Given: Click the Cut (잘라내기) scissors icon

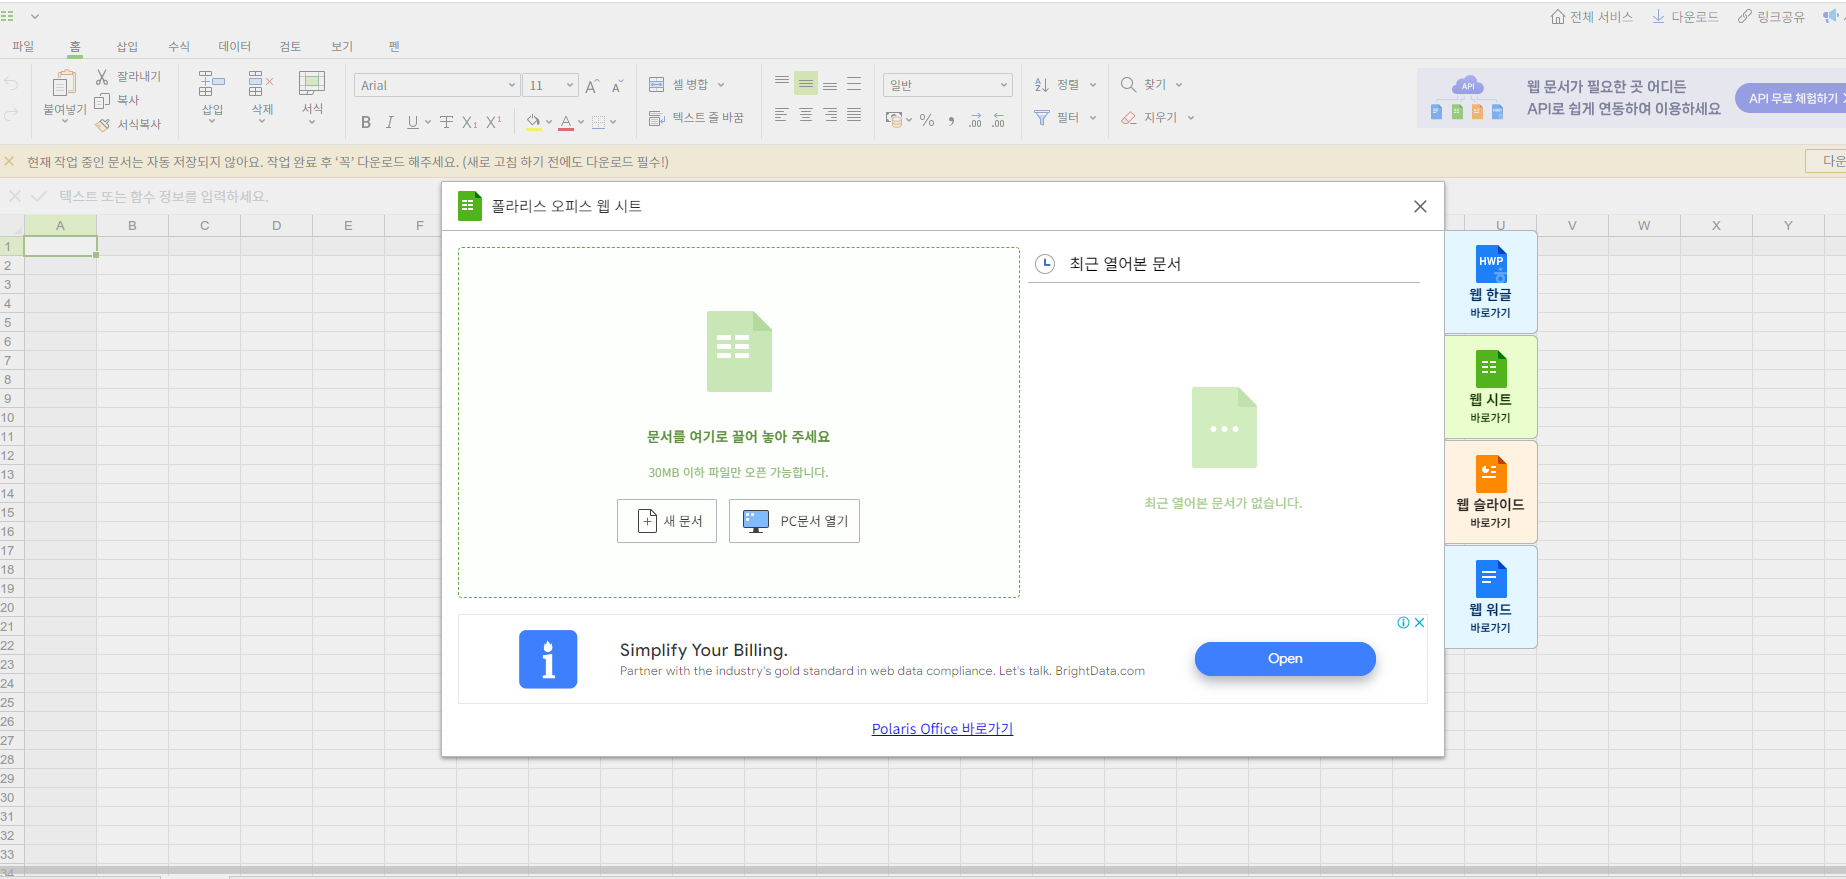Looking at the screenshot, I should coord(102,76).
